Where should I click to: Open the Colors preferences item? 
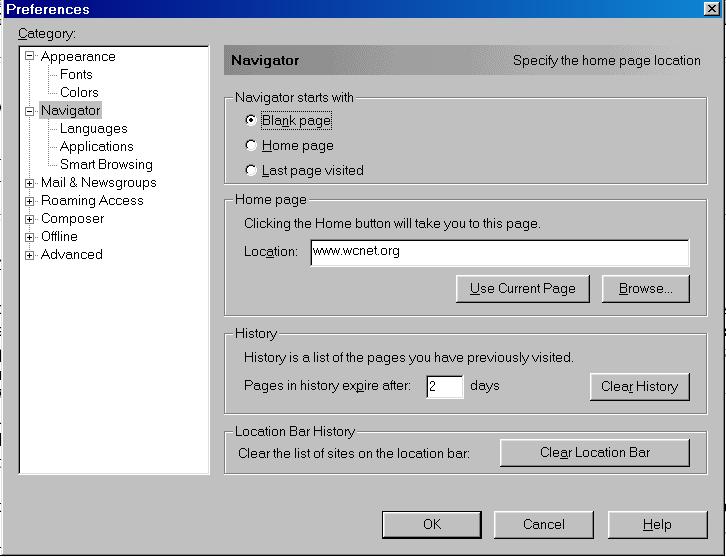tap(79, 93)
